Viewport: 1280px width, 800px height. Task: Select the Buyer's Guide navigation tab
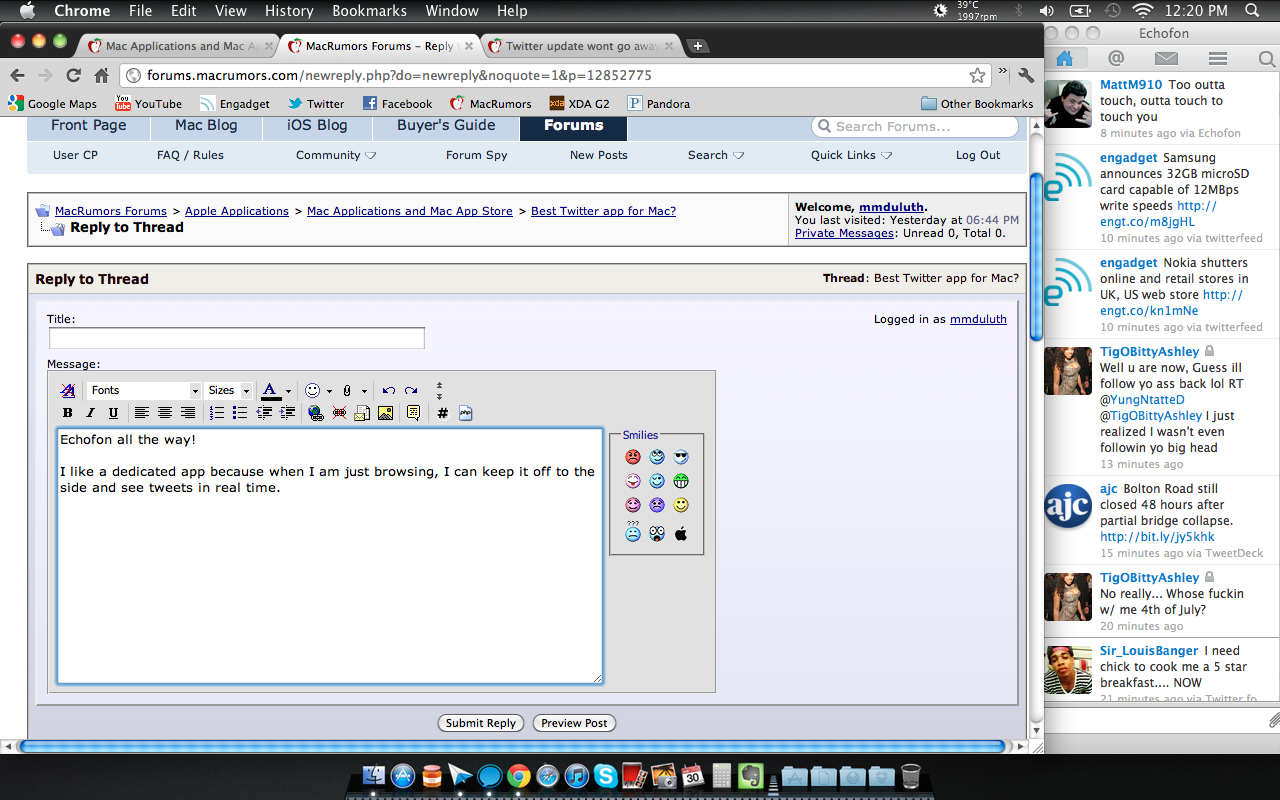coord(446,126)
